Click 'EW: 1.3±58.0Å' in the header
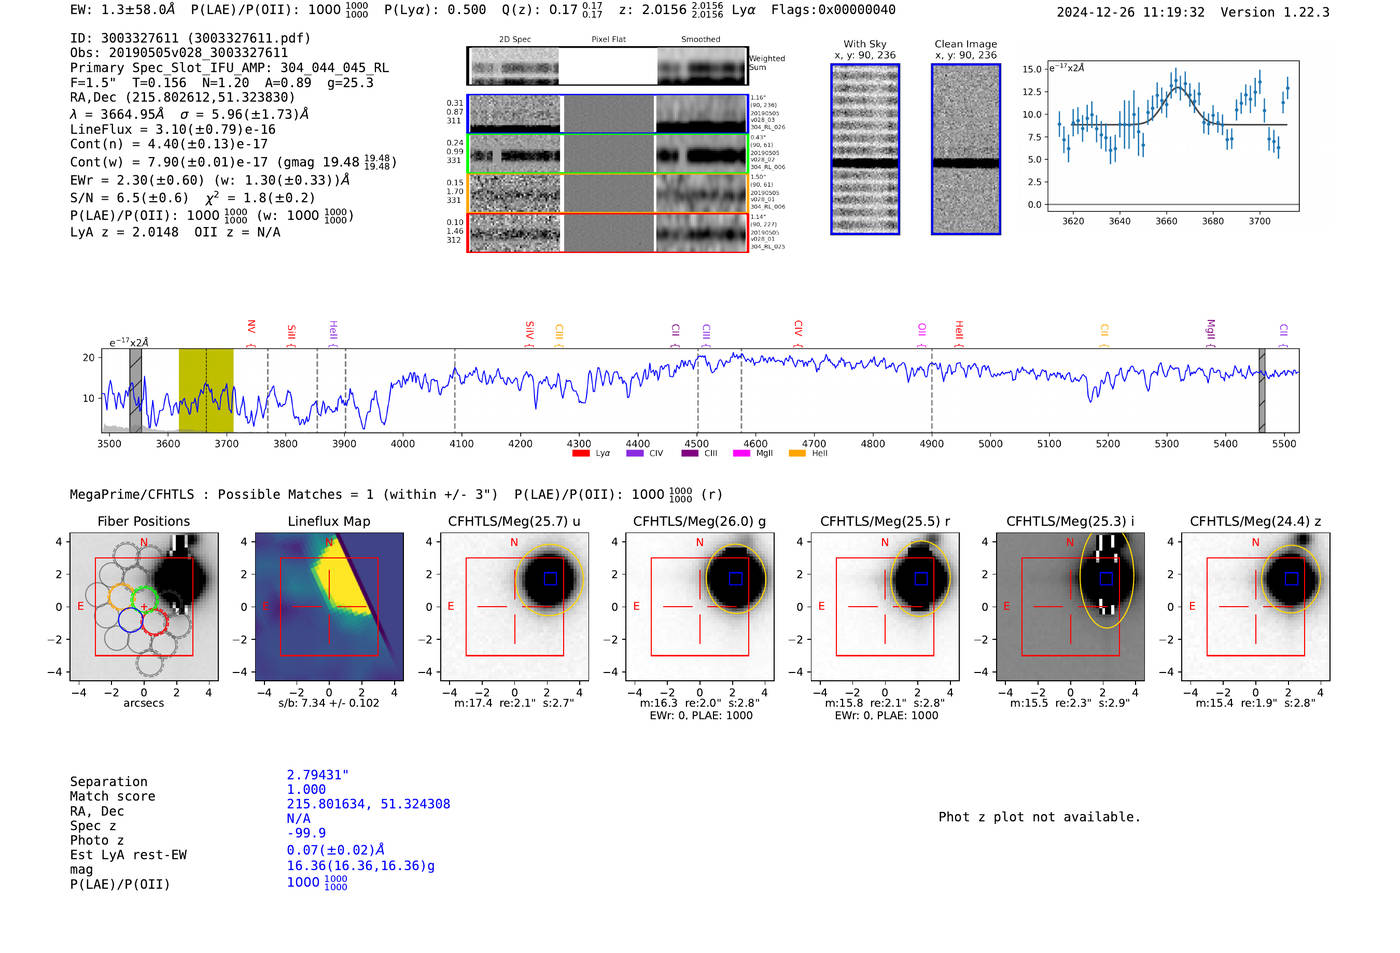This screenshot has height=953, width=1400. coord(122,10)
